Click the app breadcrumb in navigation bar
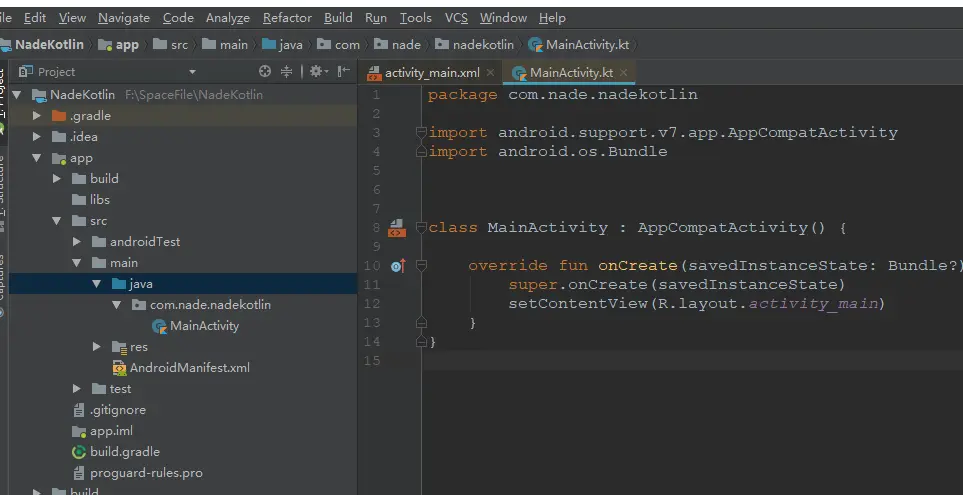The width and height of the screenshot is (963, 495). (x=120, y=44)
